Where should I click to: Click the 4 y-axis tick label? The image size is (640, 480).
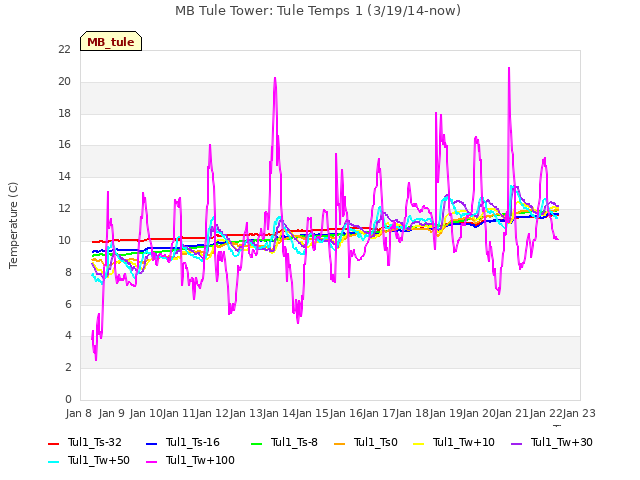[68, 336]
